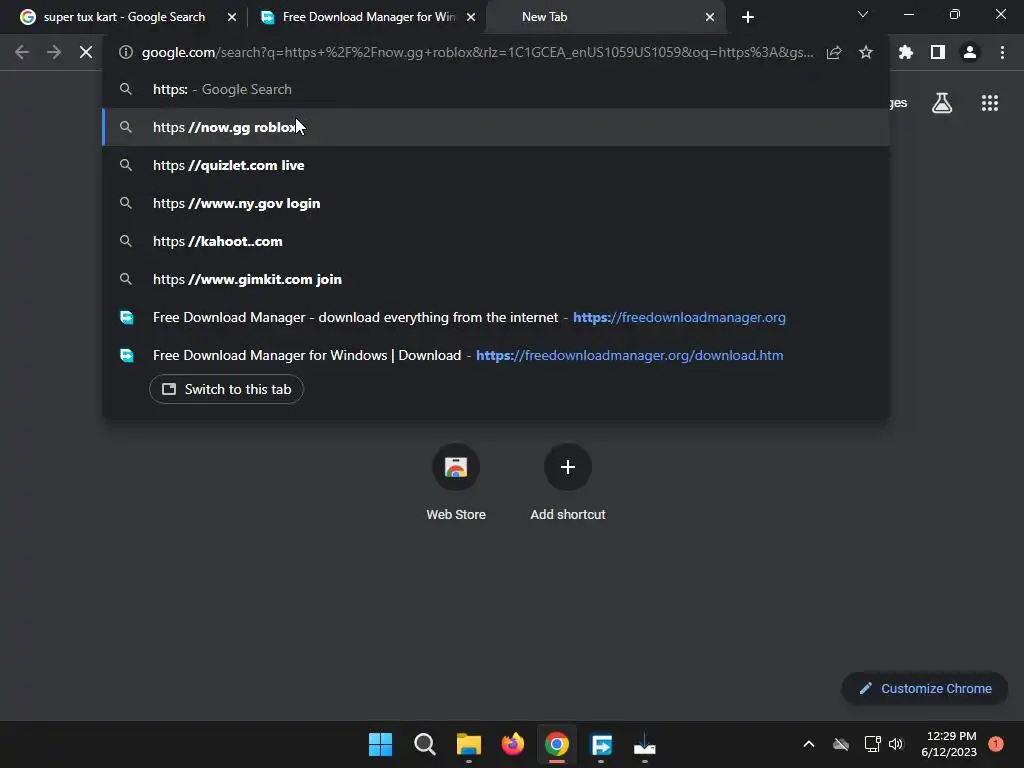Click the address bar URL field
Screen dimensions: 1024x768
pos(477,52)
